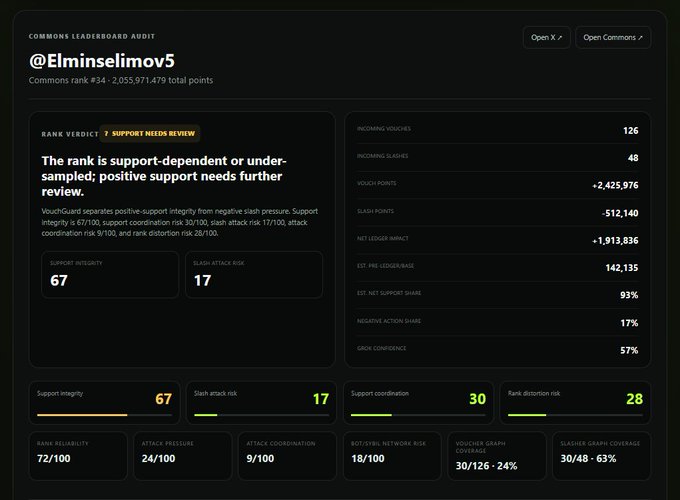
Task: Click the Slasher Graph Coverage 30/48 card
Action: (x=602, y=456)
